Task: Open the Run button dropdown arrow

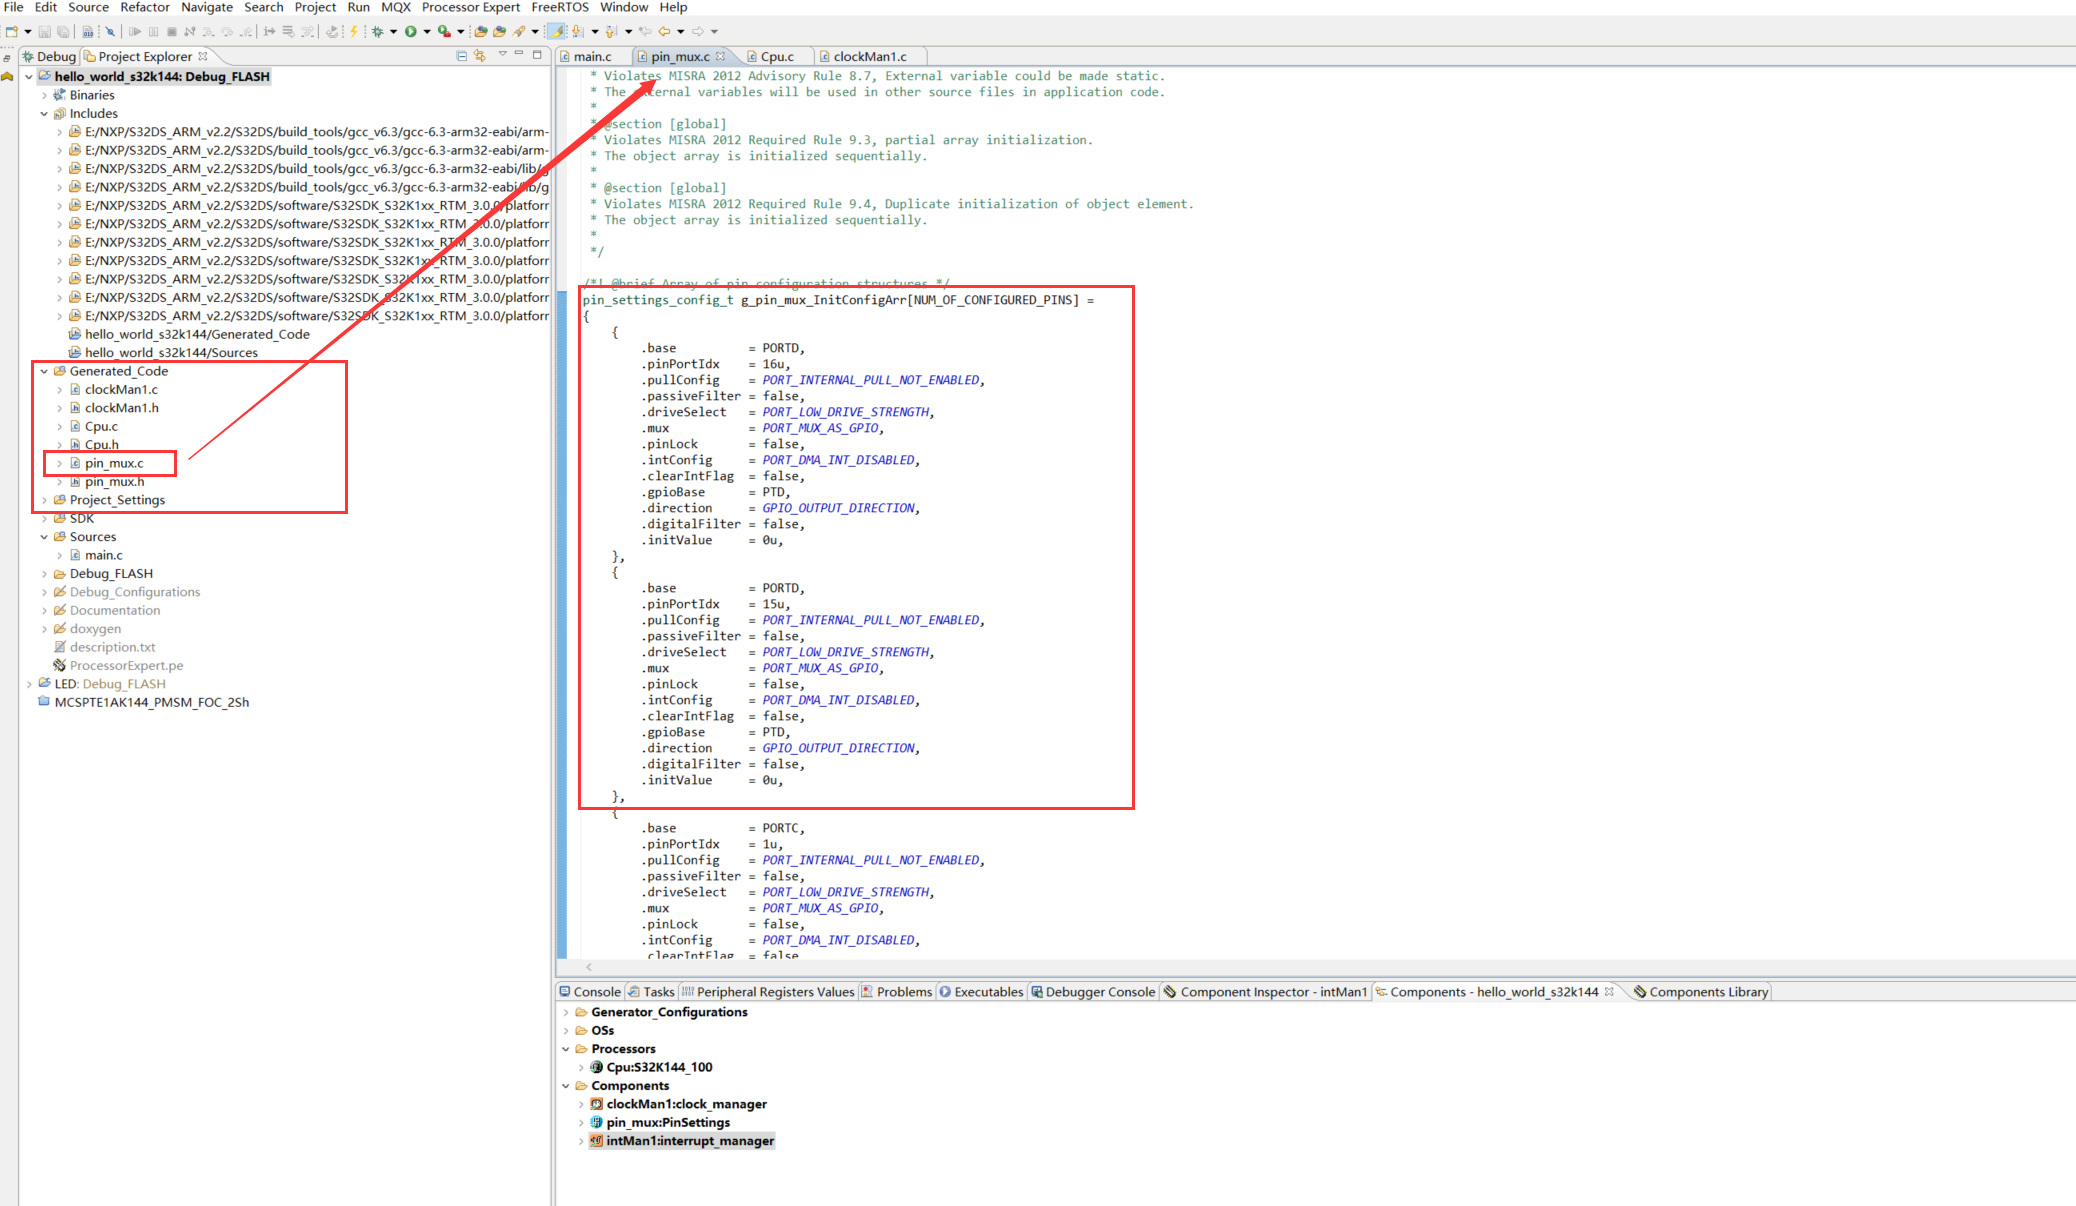Action: (x=427, y=32)
